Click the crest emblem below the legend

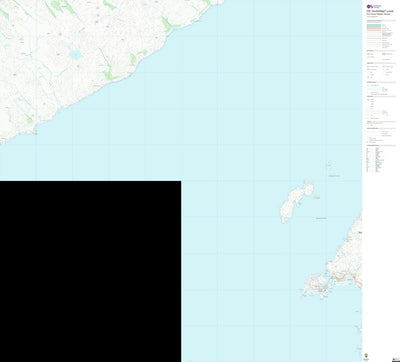pyautogui.click(x=366, y=355)
